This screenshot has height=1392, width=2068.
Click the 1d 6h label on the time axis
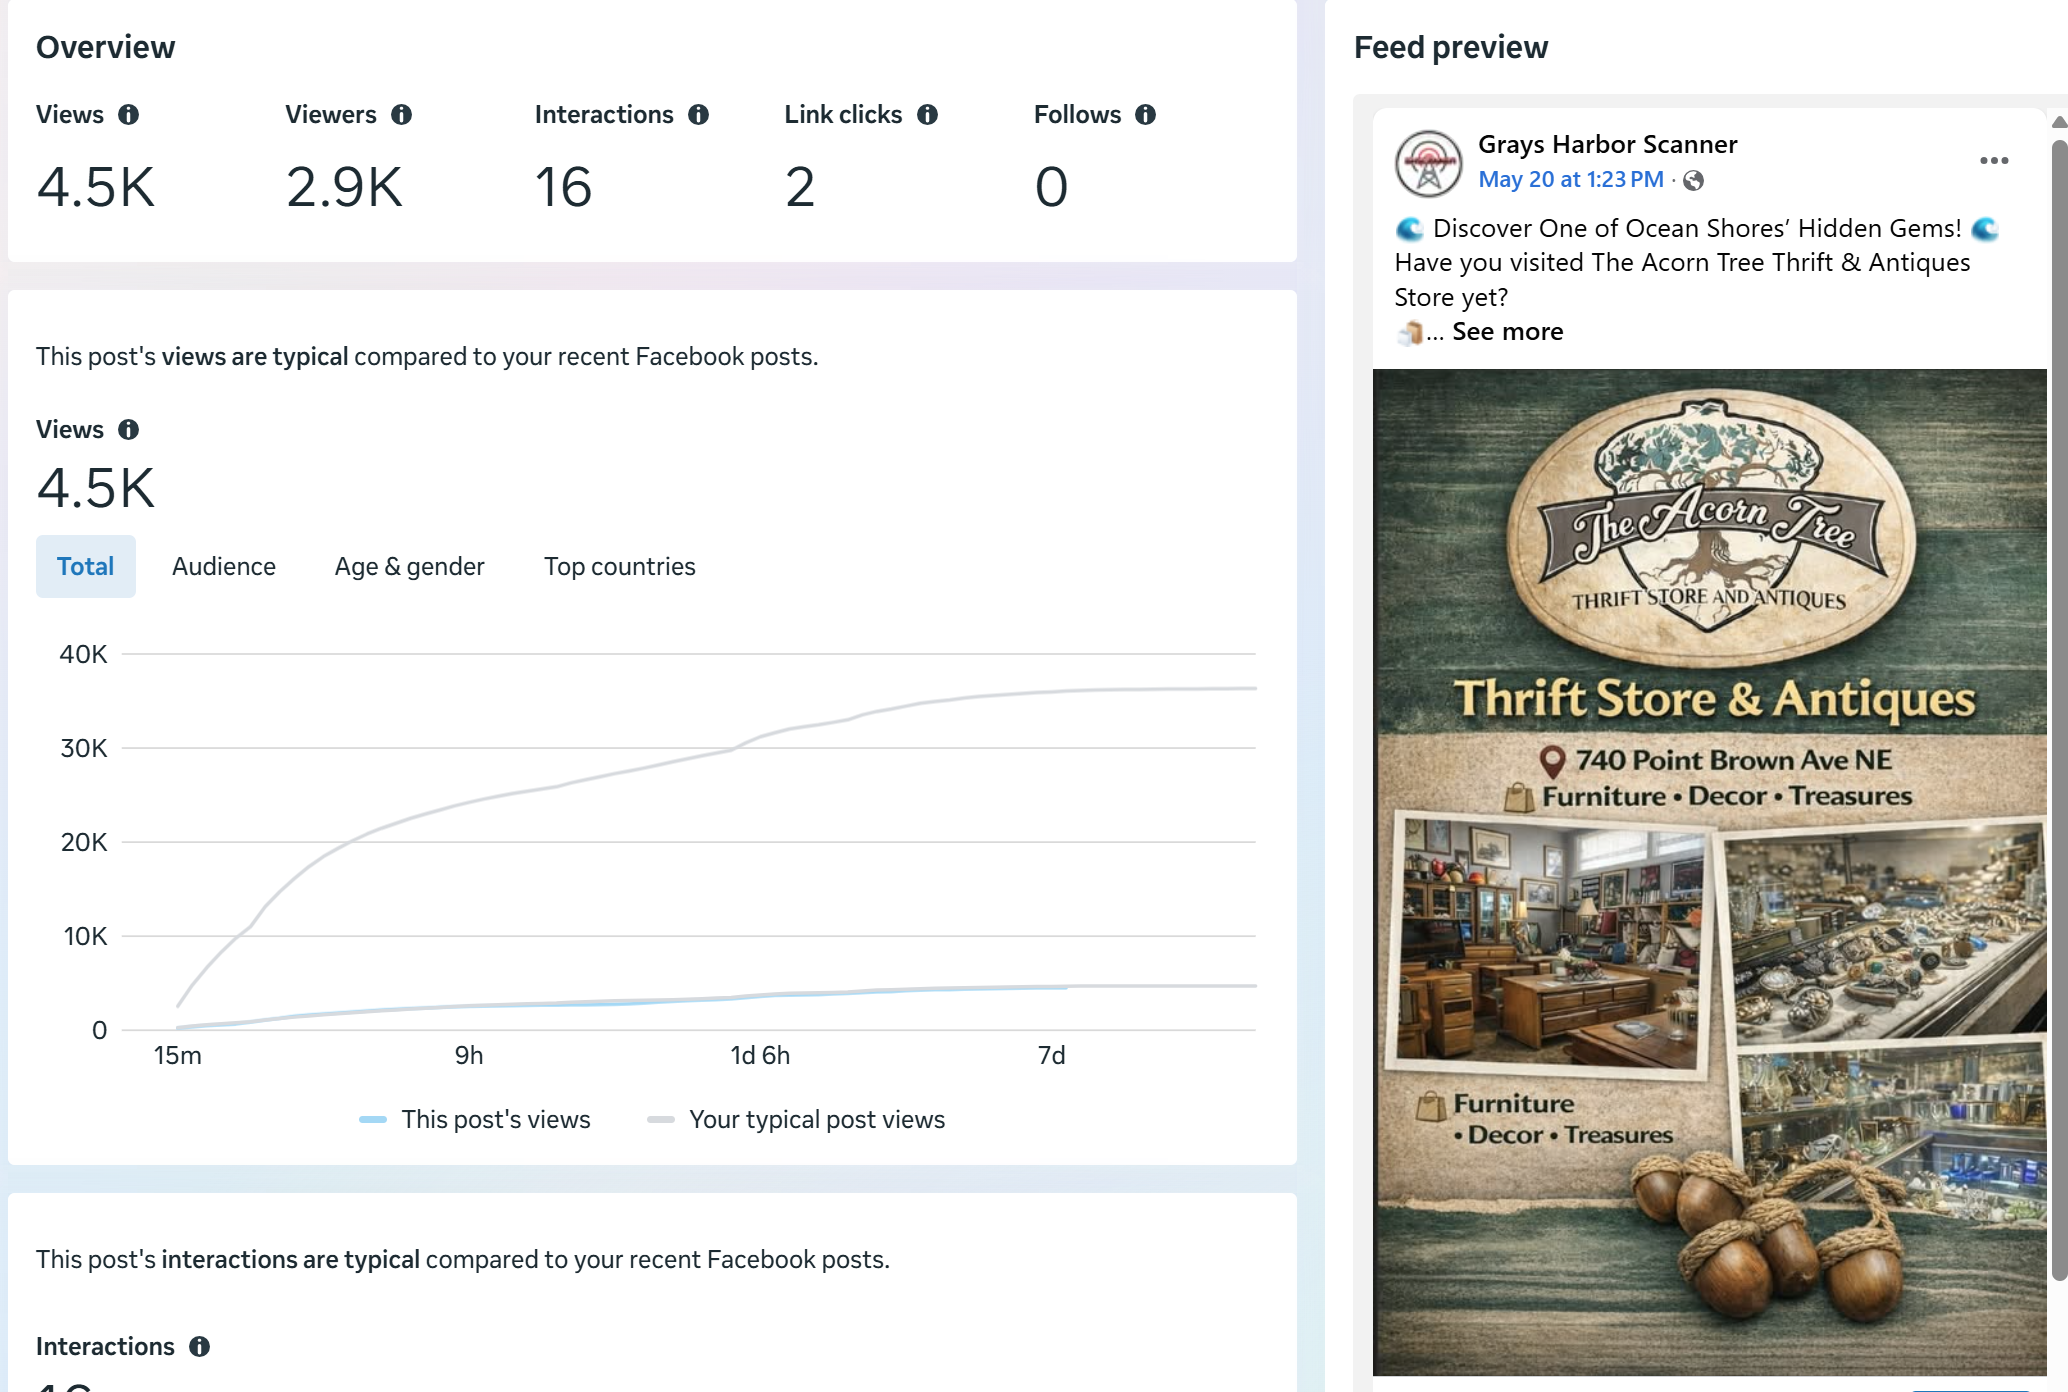[760, 1056]
